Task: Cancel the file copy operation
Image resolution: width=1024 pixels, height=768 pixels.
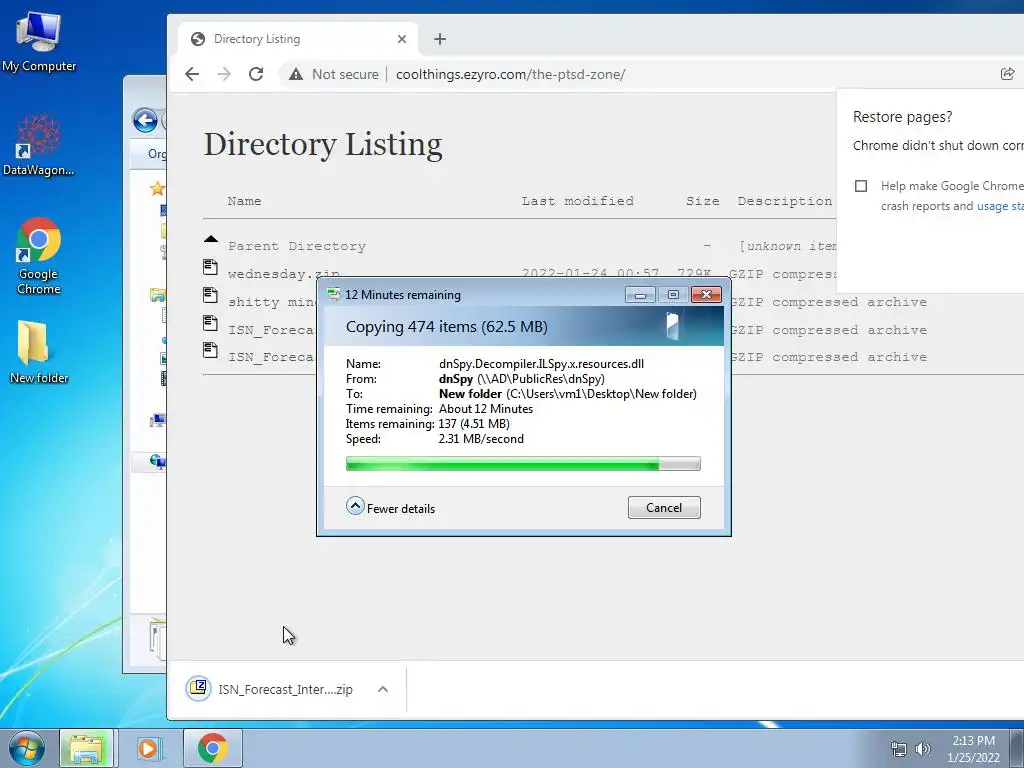Action: click(664, 507)
